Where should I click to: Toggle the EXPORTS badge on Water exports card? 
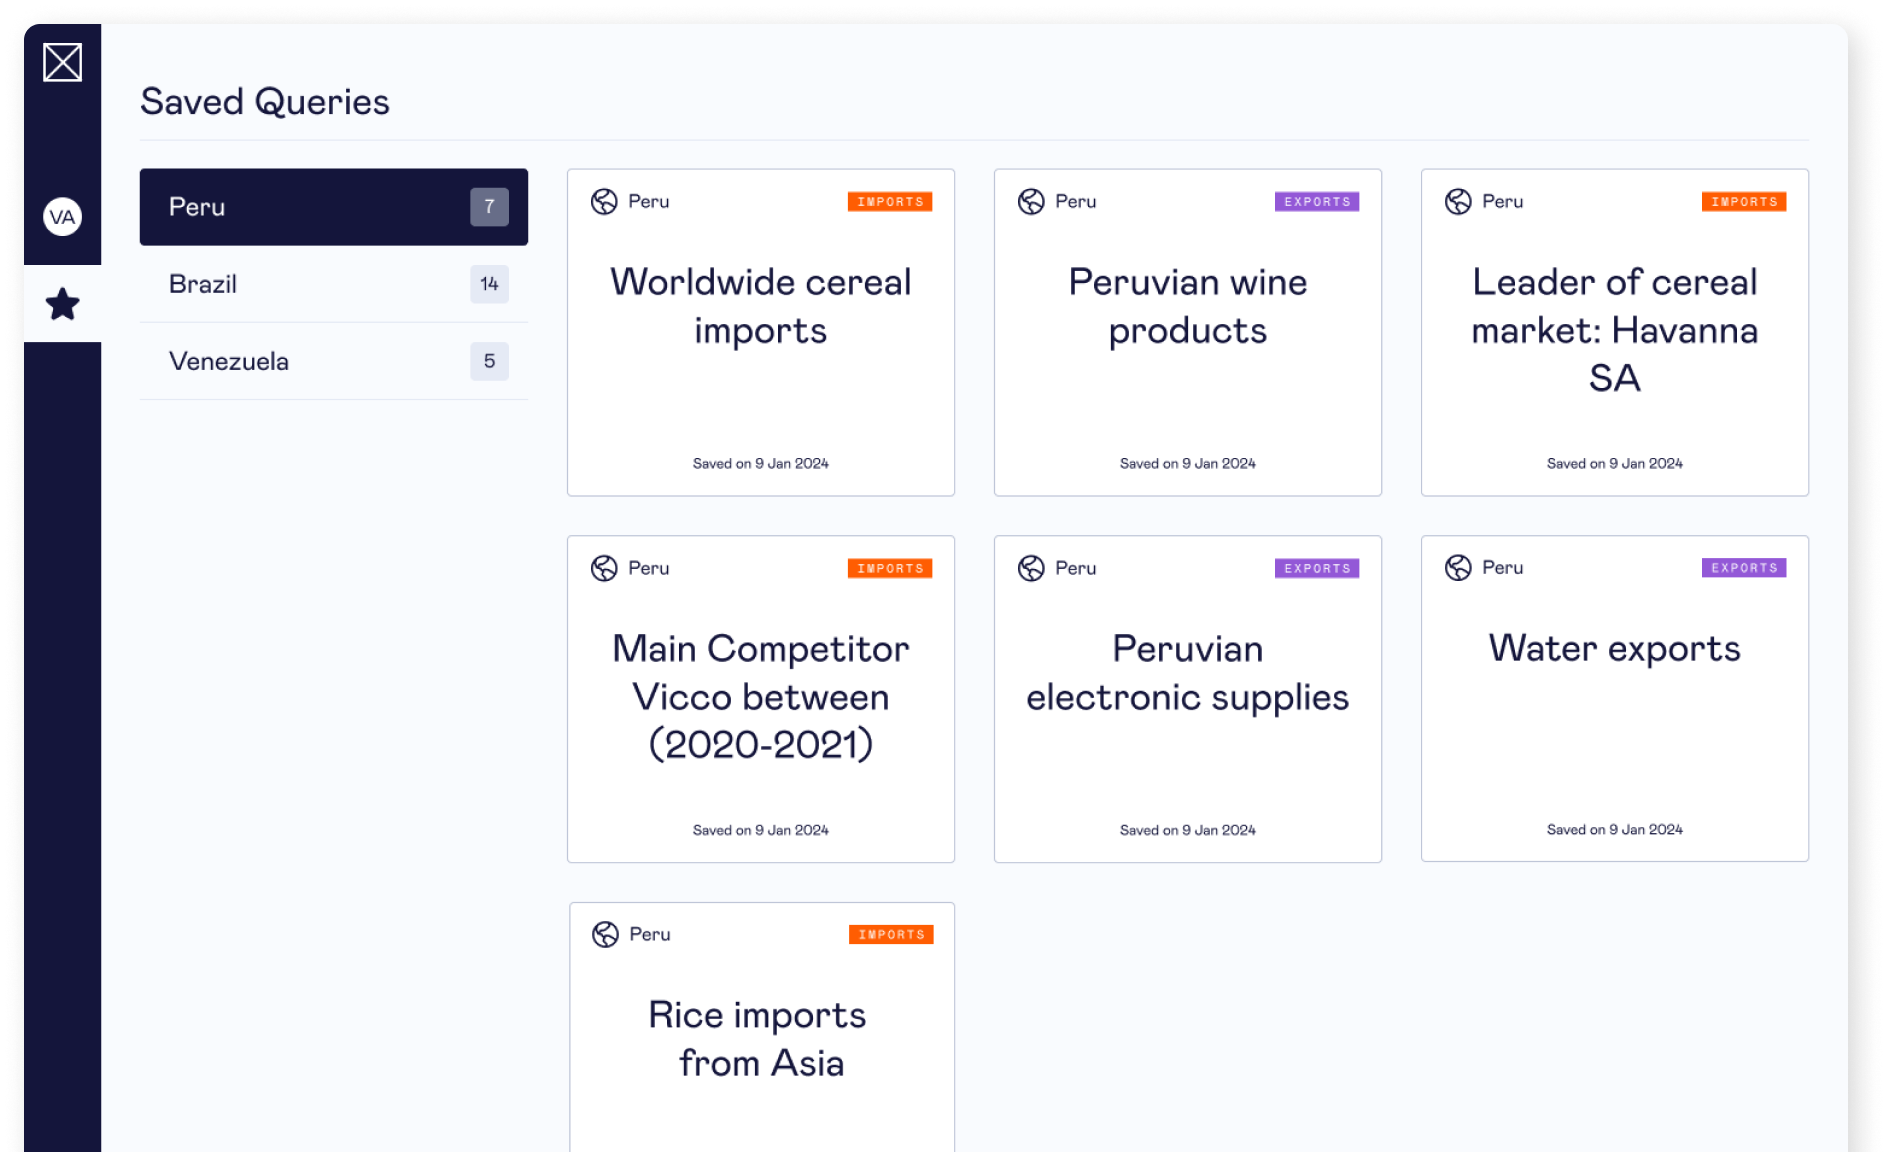(x=1743, y=567)
